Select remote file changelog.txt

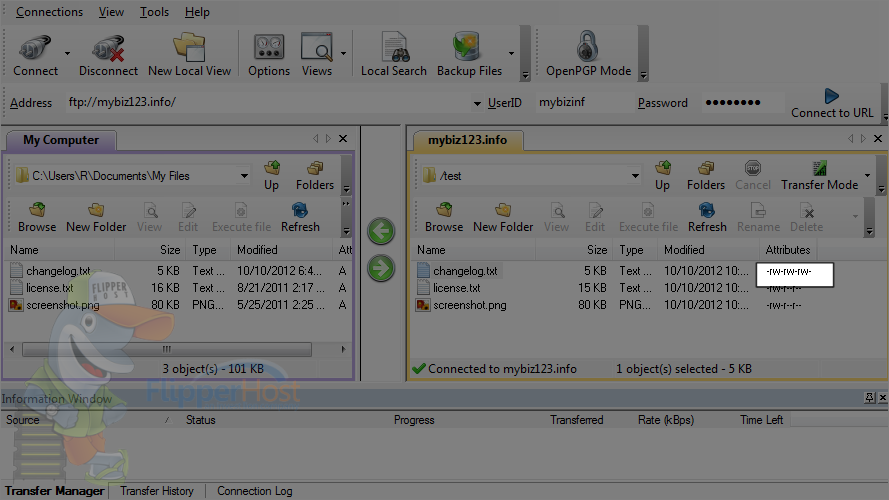[x=465, y=271]
